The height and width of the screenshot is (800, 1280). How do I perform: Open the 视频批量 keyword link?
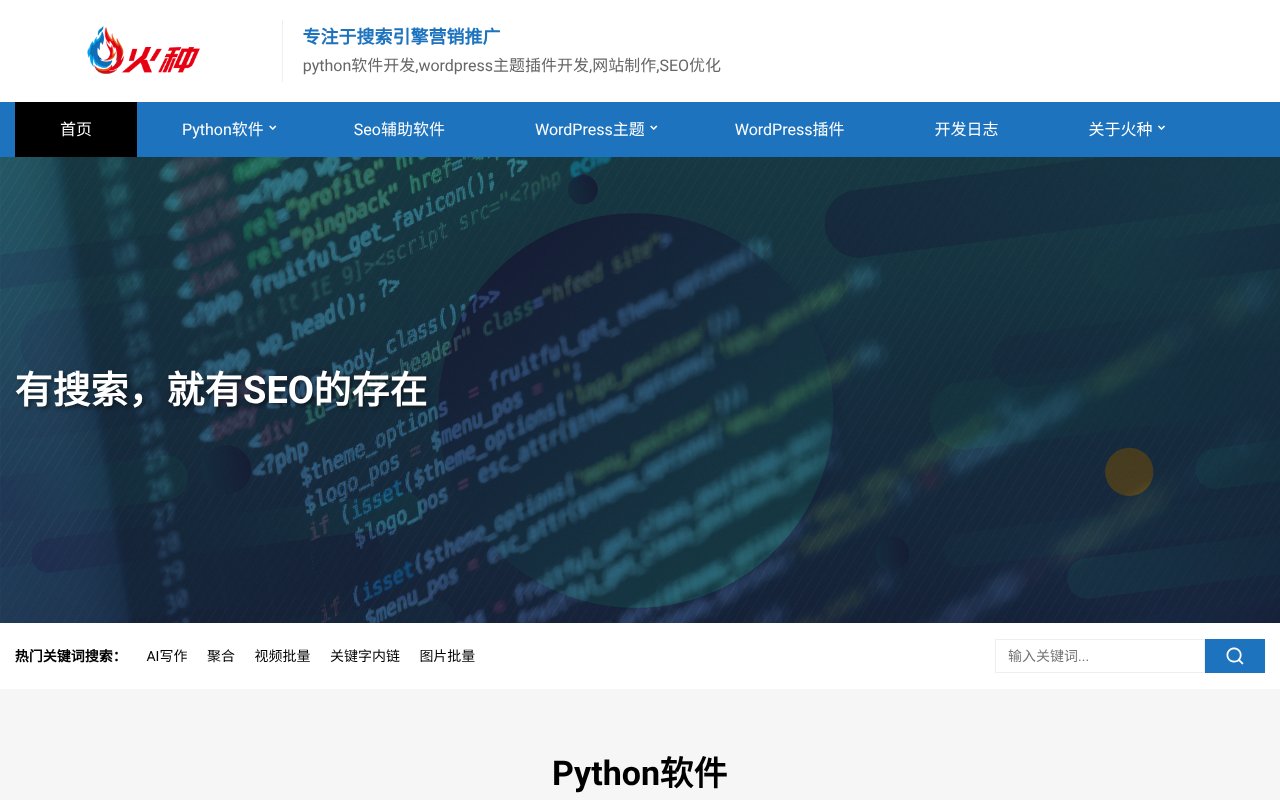tap(283, 656)
